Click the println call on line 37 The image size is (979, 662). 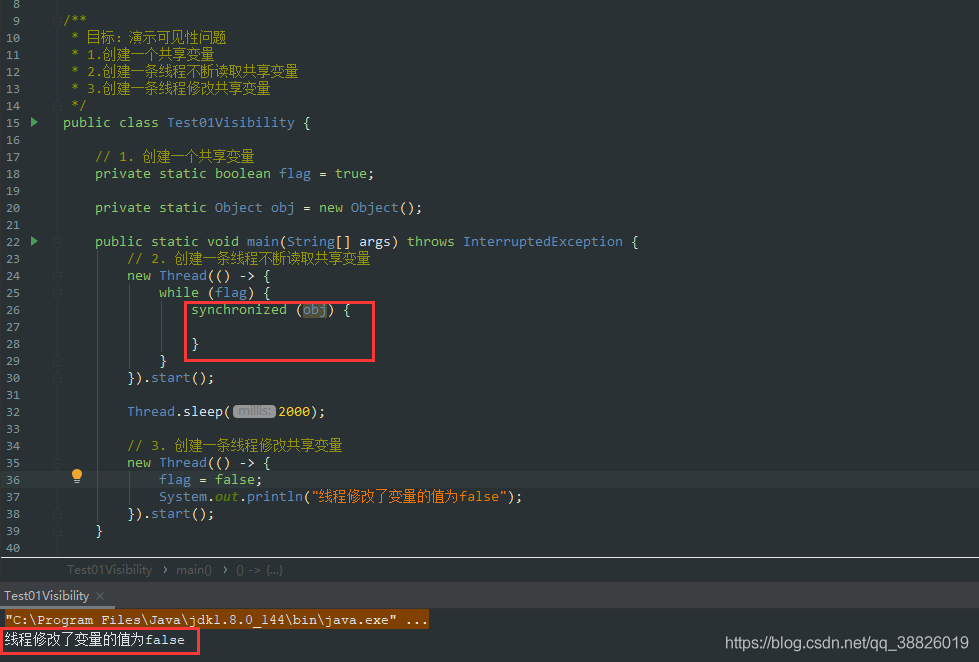[275, 496]
